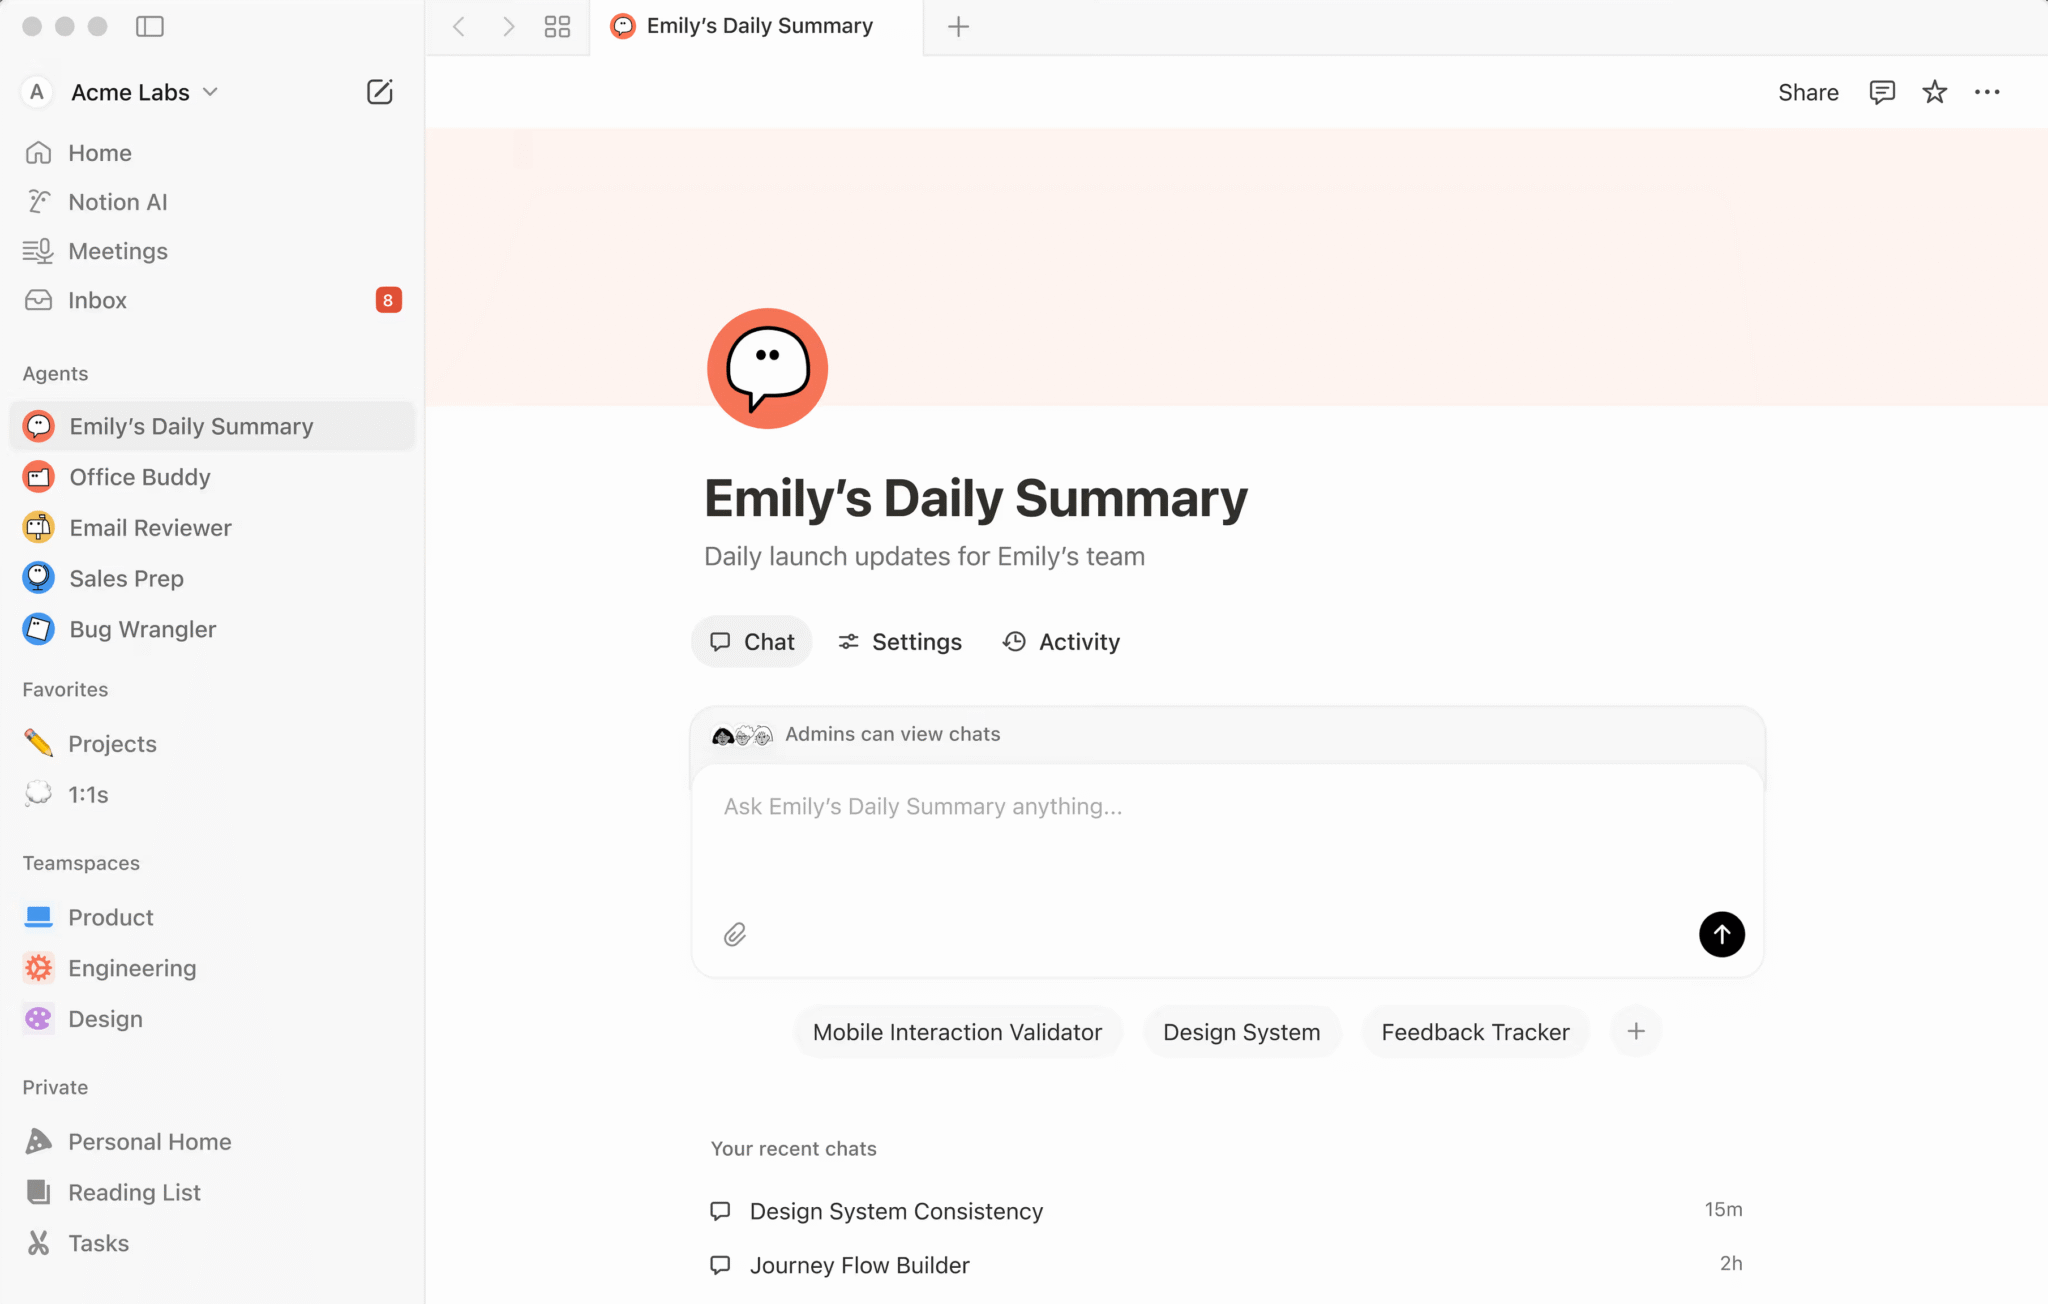
Task: Create a new page using the compose icon
Action: [379, 91]
